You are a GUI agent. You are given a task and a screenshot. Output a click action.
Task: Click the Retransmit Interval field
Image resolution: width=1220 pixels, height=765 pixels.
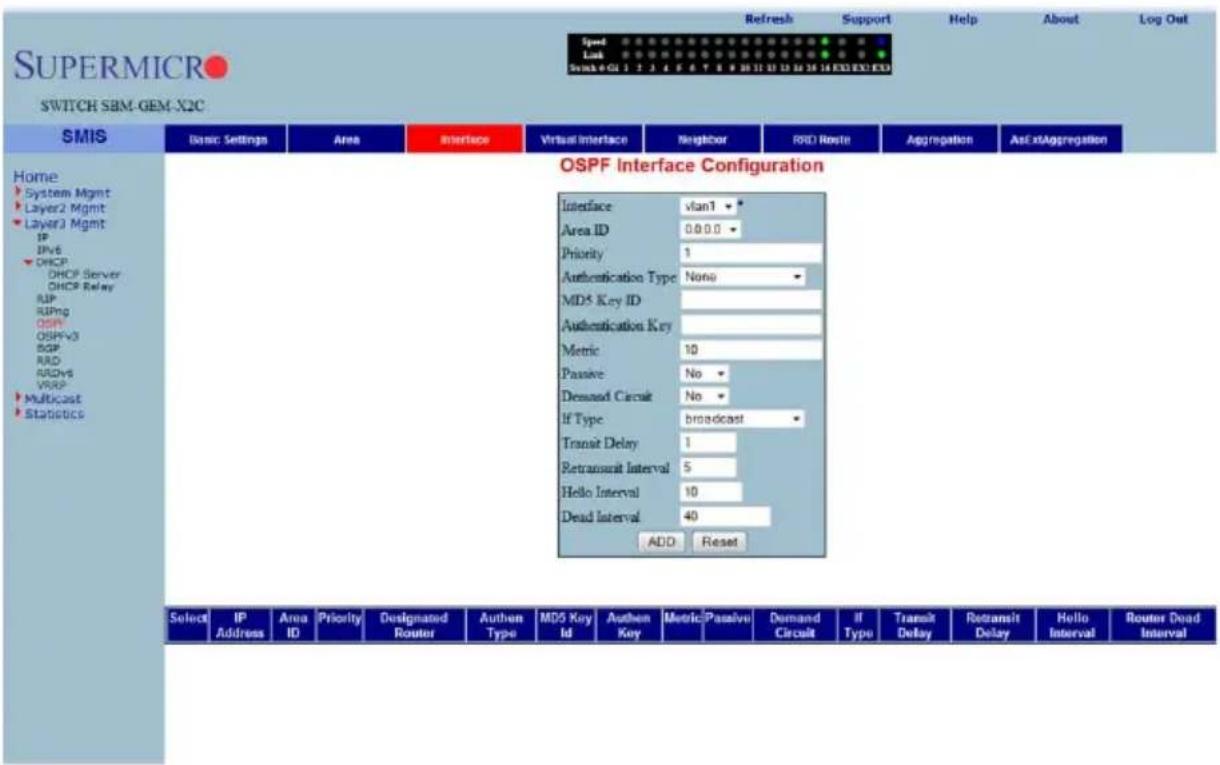tap(708, 467)
